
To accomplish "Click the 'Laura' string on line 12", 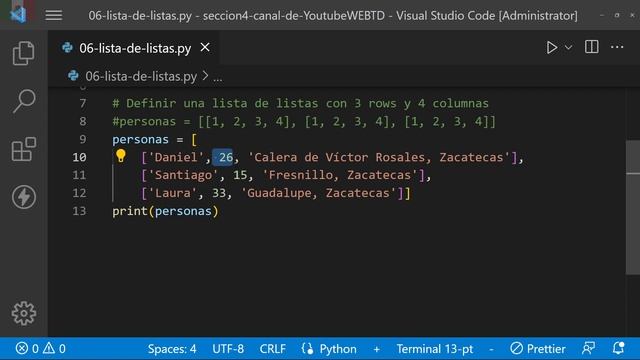I will click(x=172, y=193).
